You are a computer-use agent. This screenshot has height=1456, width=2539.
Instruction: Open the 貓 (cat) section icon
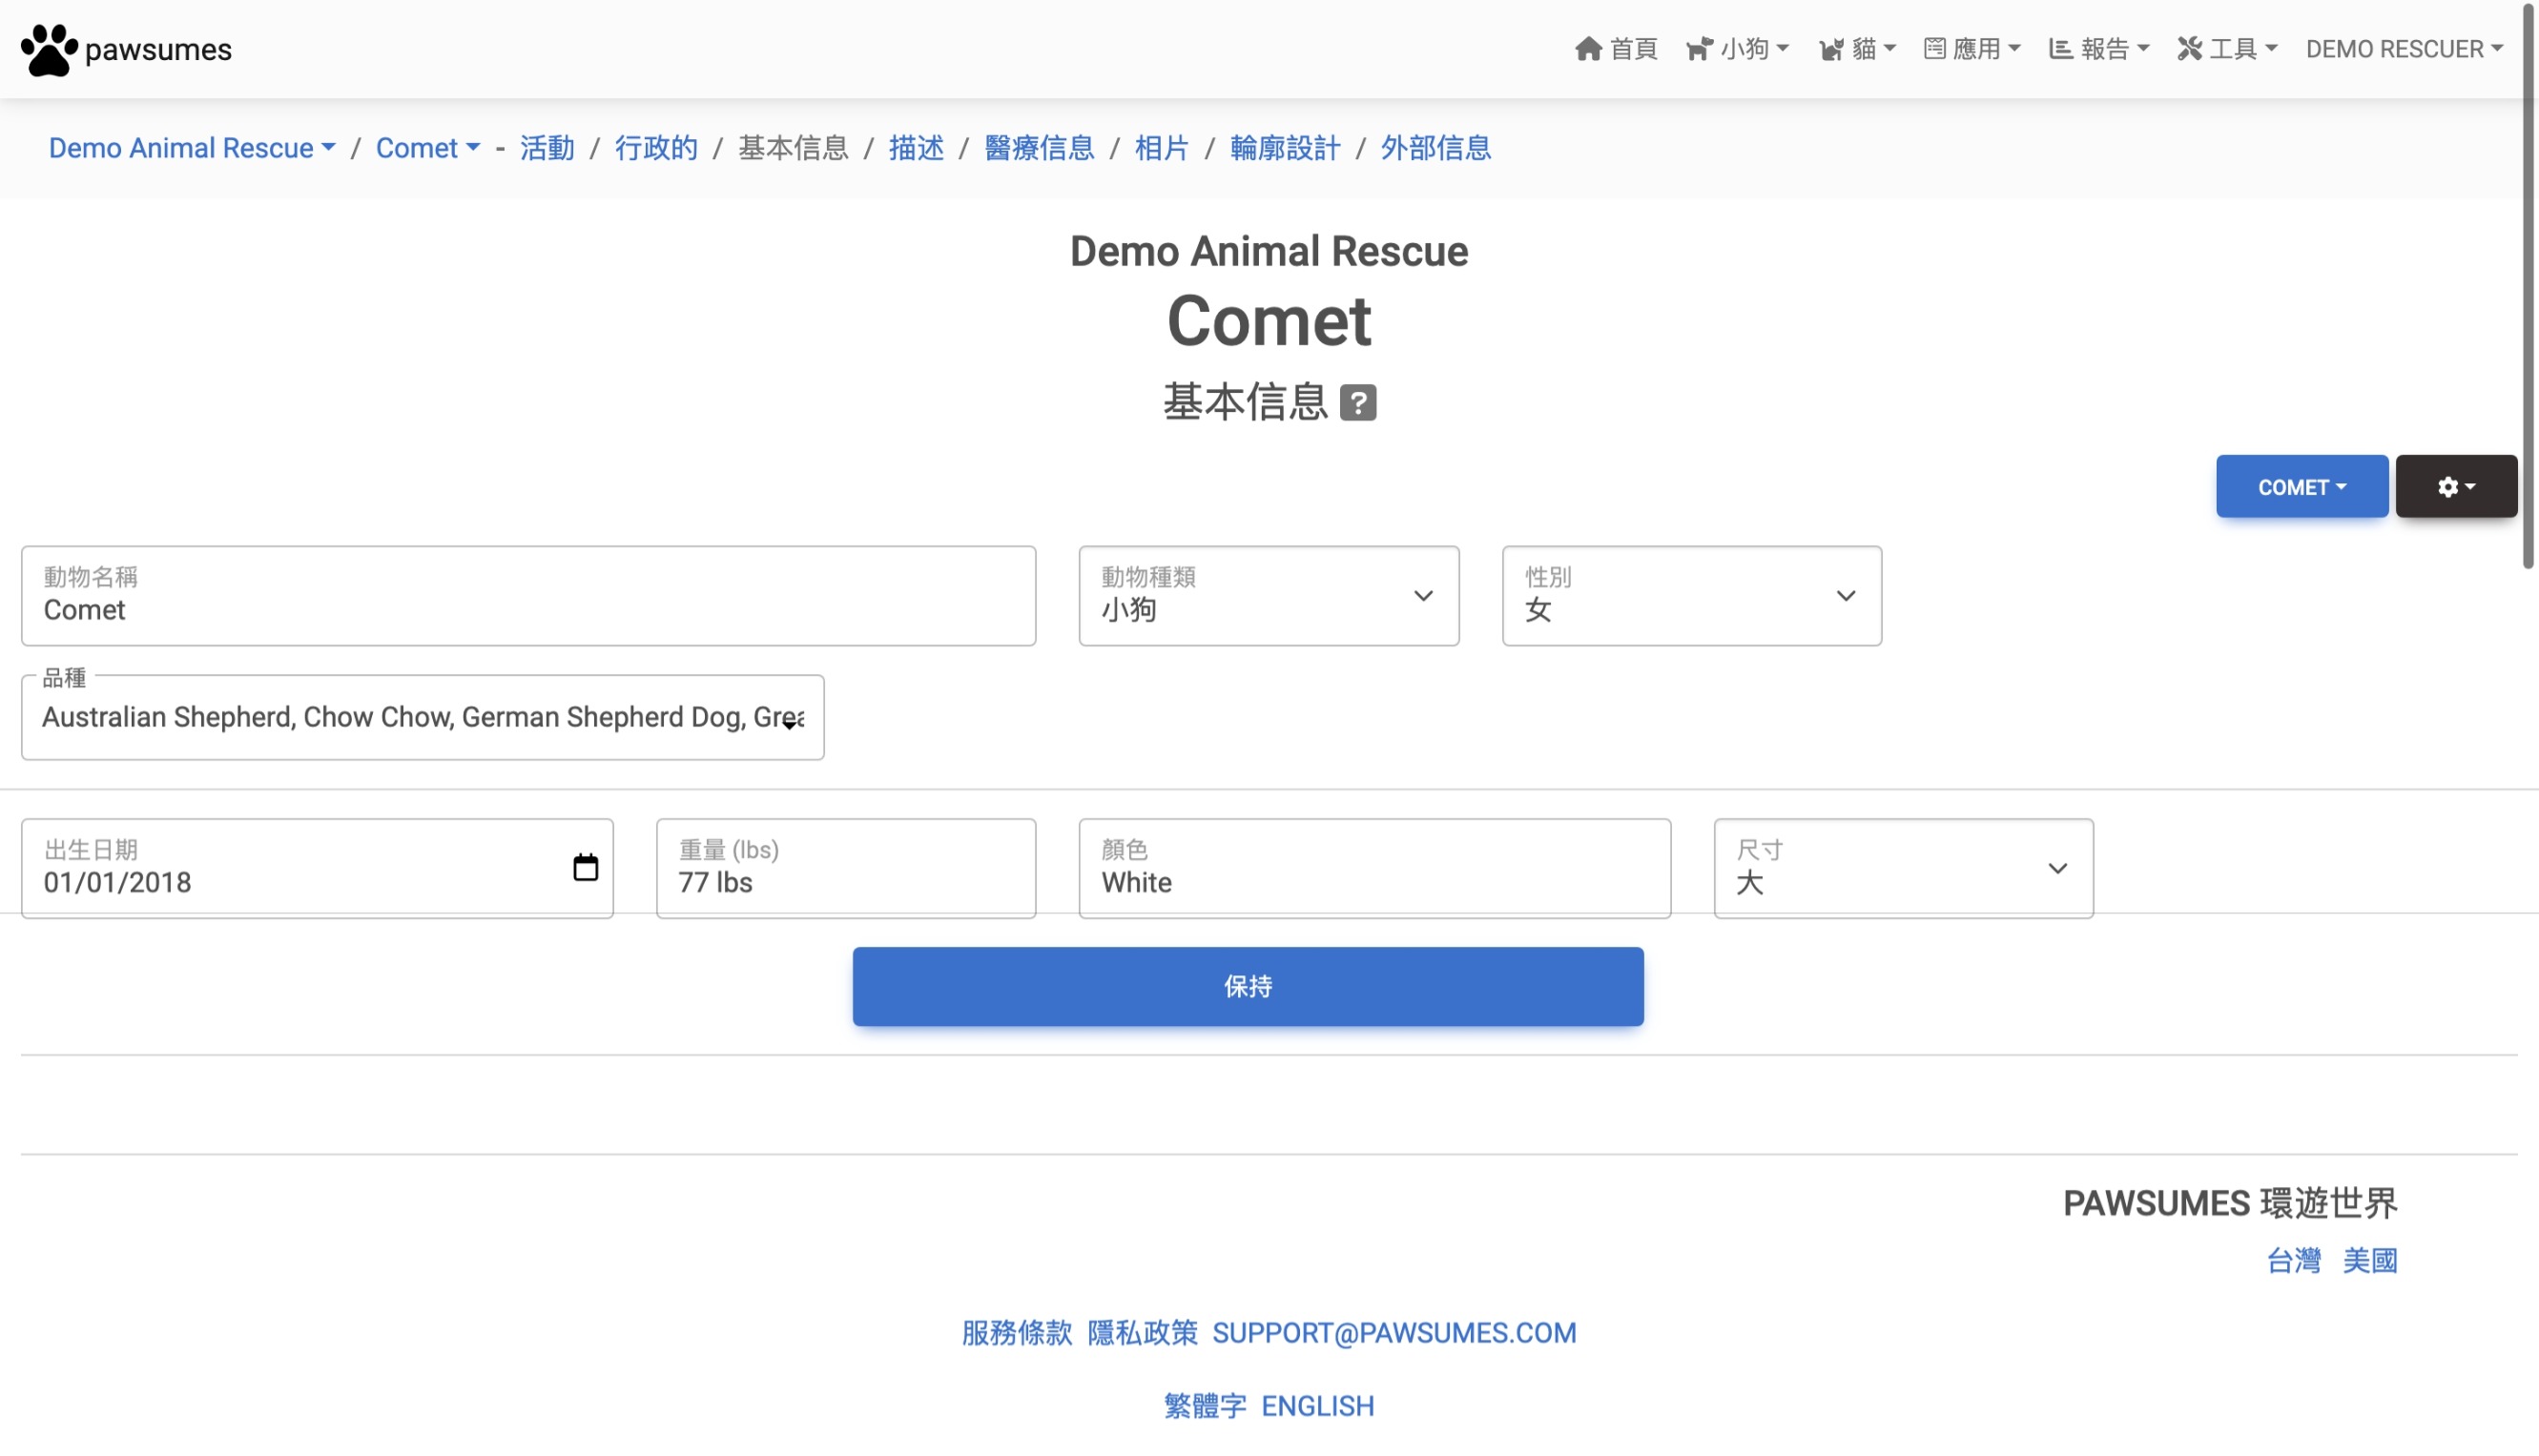pos(1831,49)
